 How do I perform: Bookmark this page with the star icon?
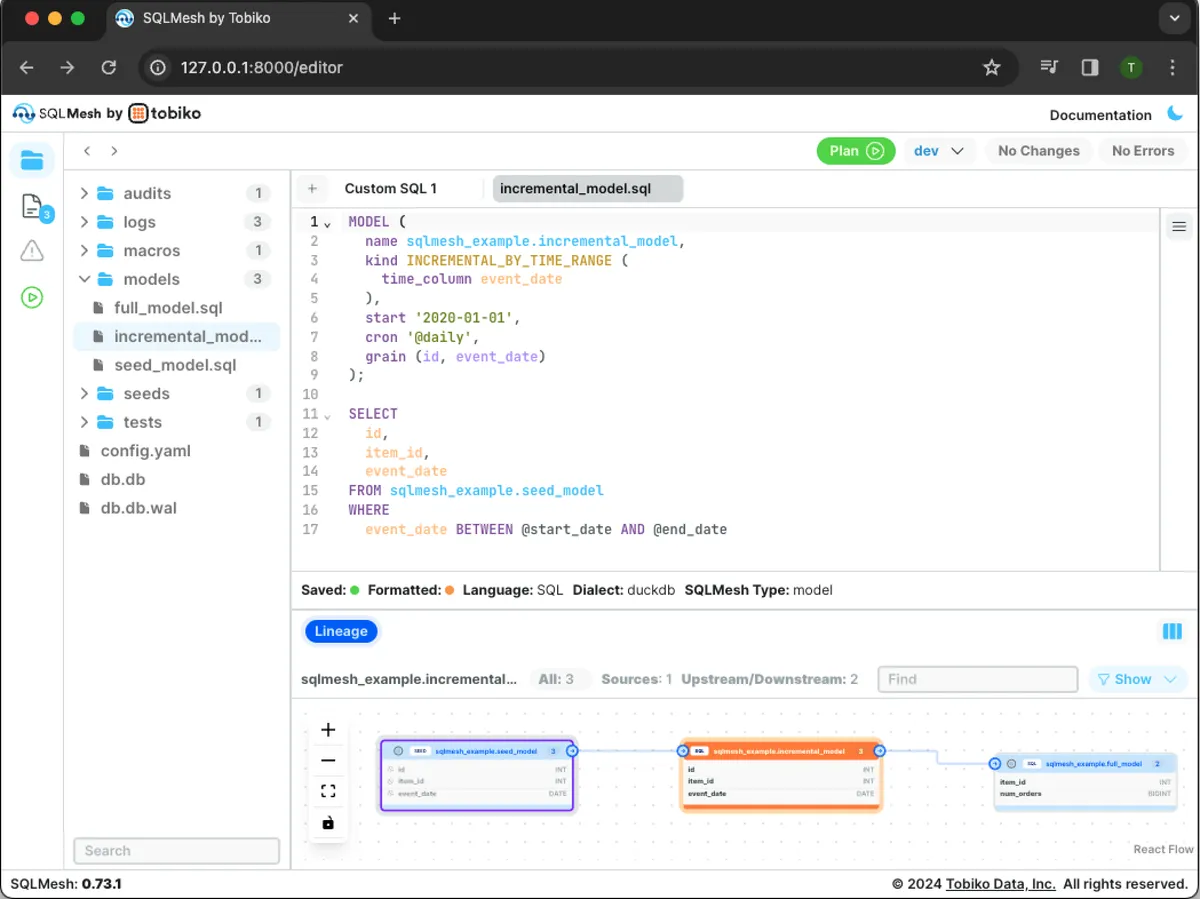991,68
